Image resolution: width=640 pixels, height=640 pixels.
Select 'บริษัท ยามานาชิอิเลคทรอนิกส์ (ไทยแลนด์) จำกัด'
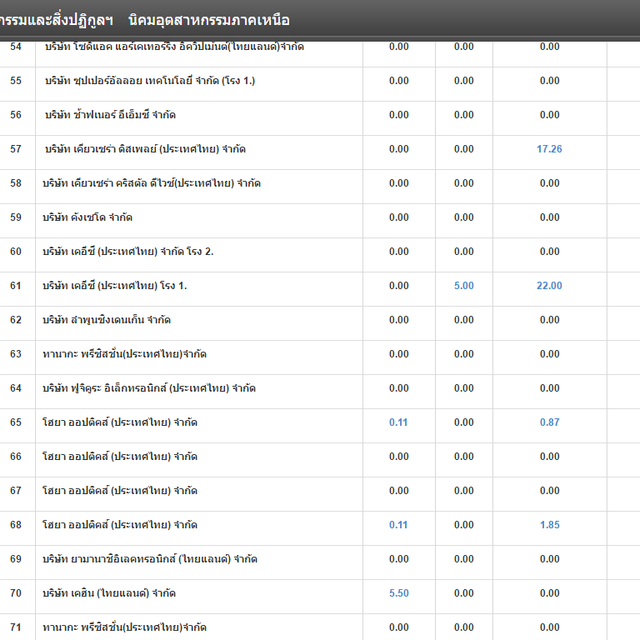point(150,559)
